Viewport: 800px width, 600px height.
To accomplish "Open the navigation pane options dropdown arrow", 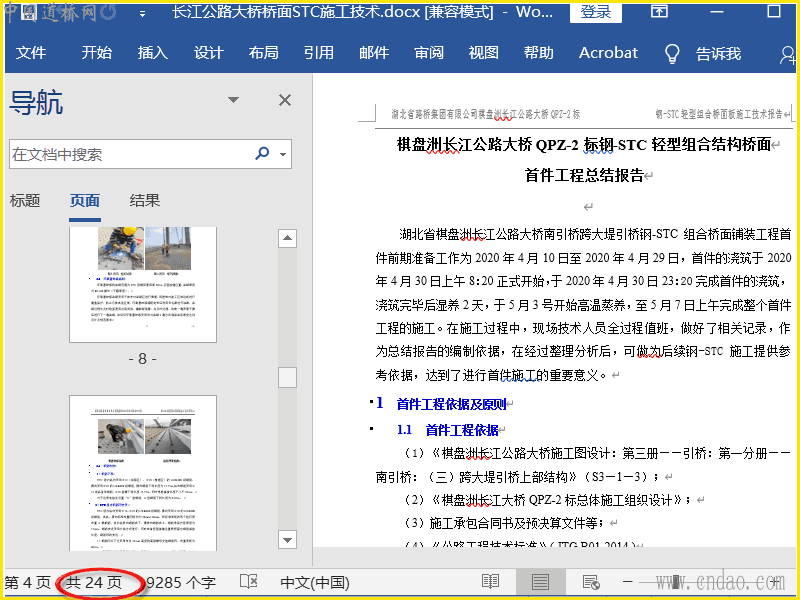I will [x=233, y=100].
